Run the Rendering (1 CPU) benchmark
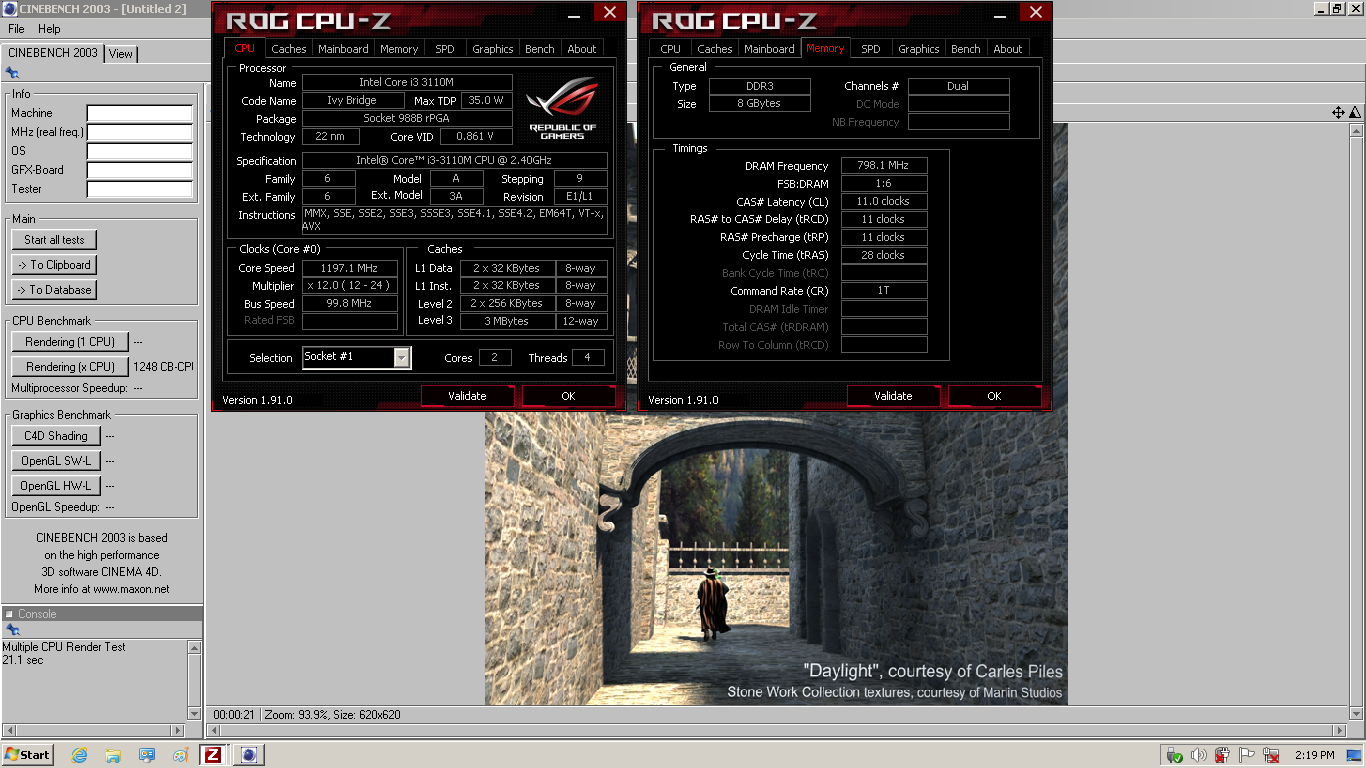Image resolution: width=1366 pixels, height=768 pixels. pyautogui.click(x=70, y=341)
